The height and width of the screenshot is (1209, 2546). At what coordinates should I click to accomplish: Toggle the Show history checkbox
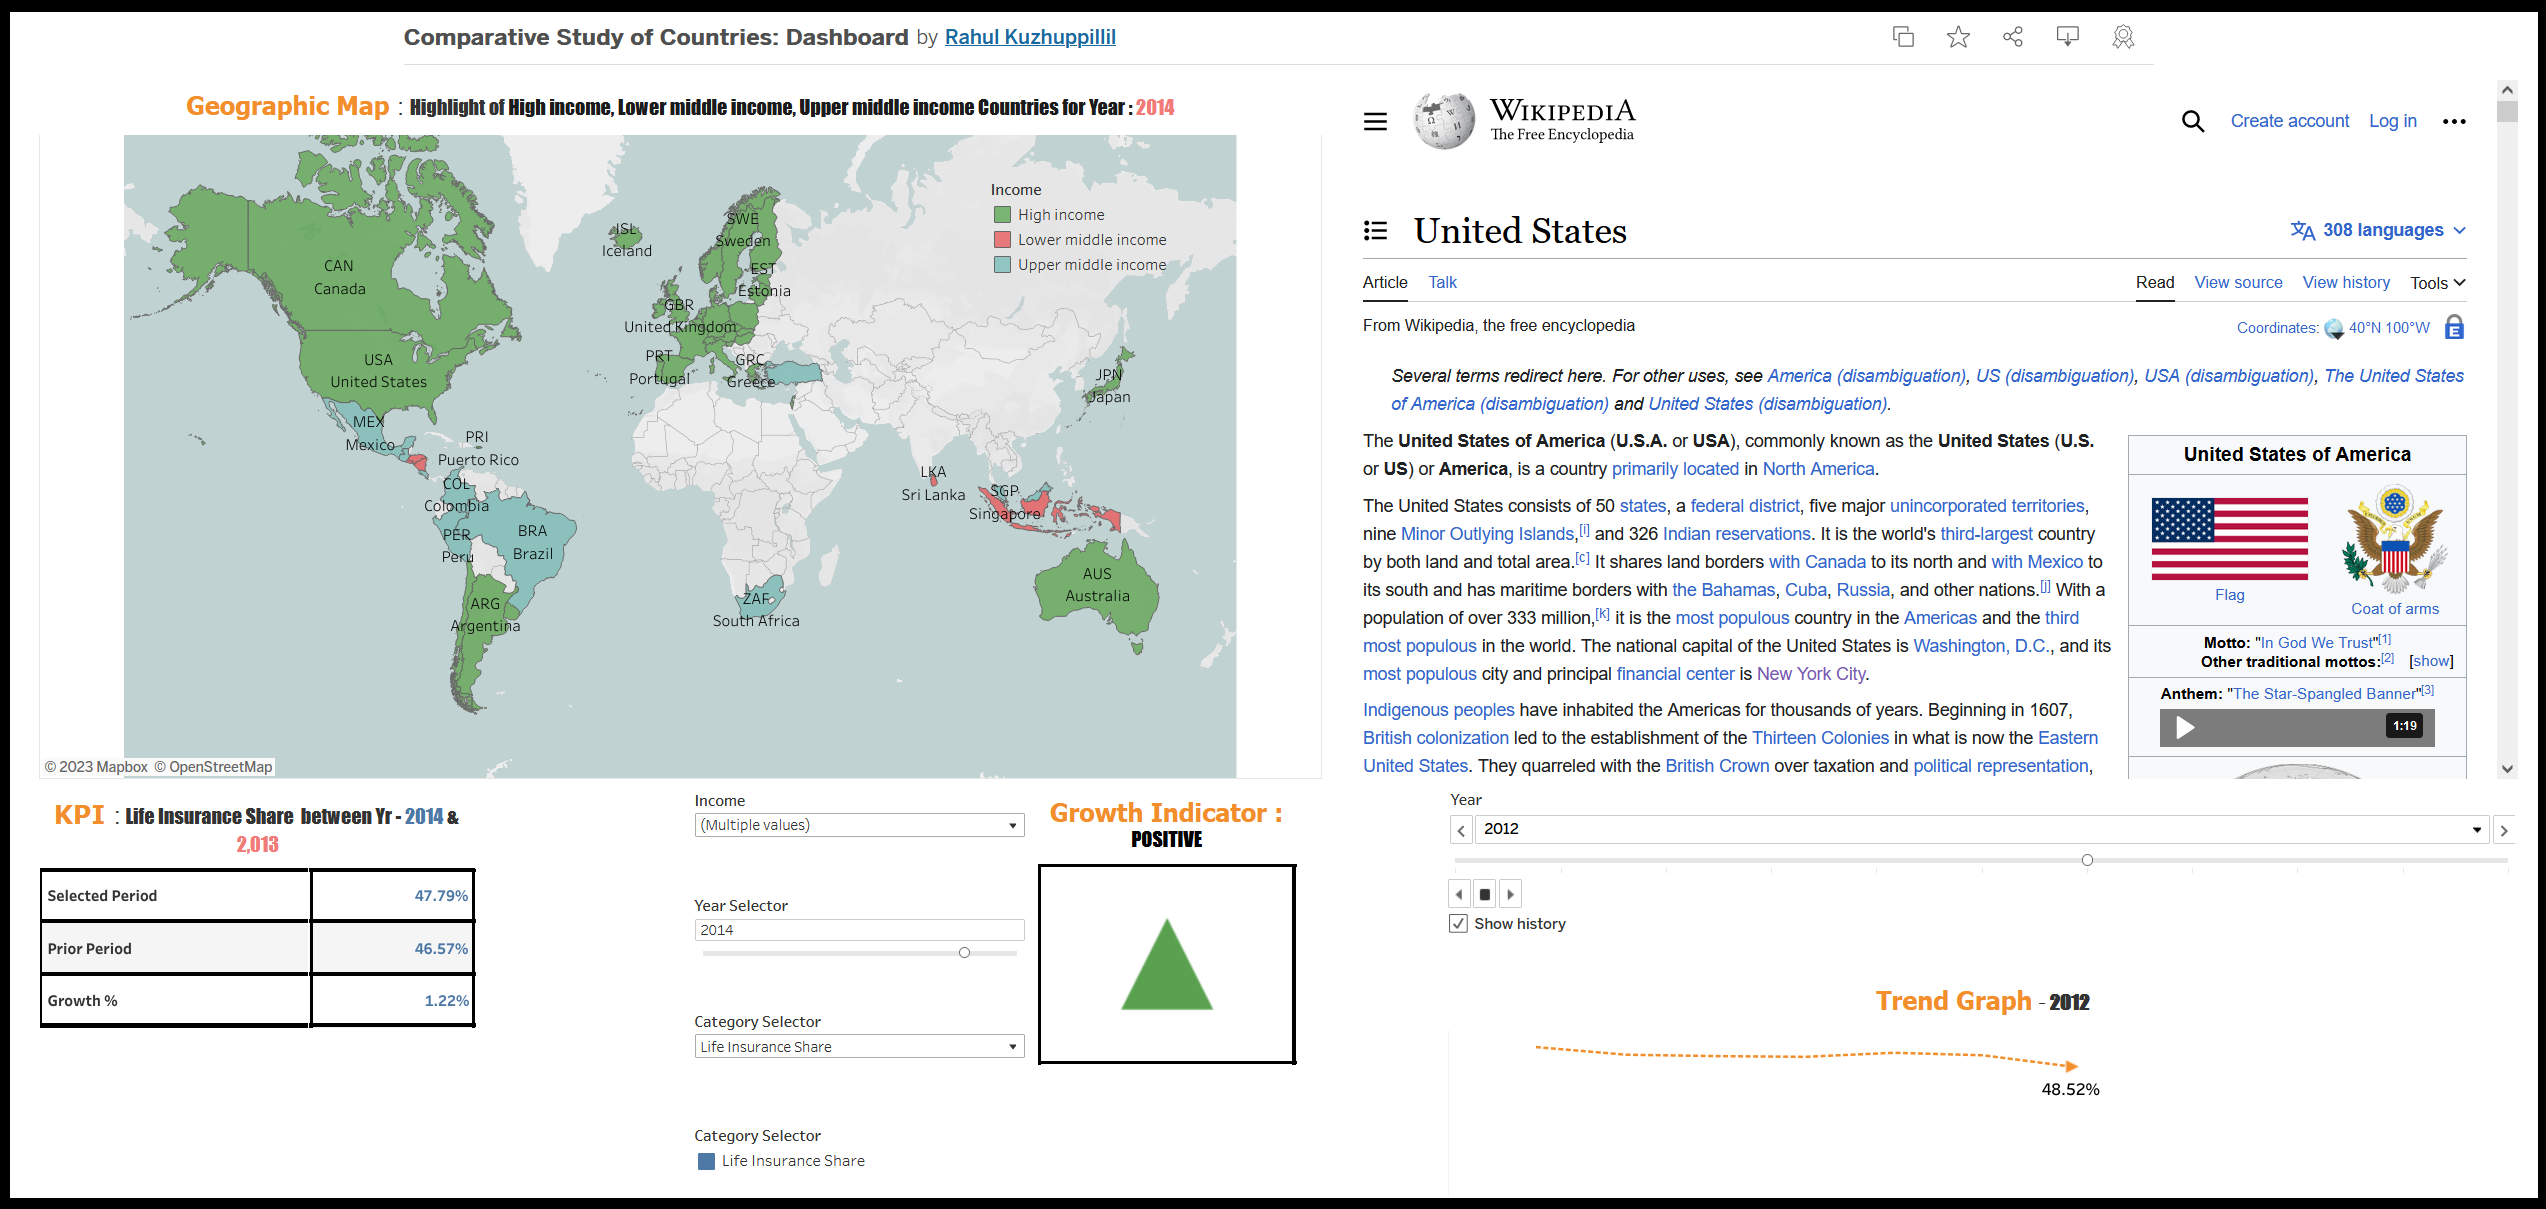point(1459,924)
